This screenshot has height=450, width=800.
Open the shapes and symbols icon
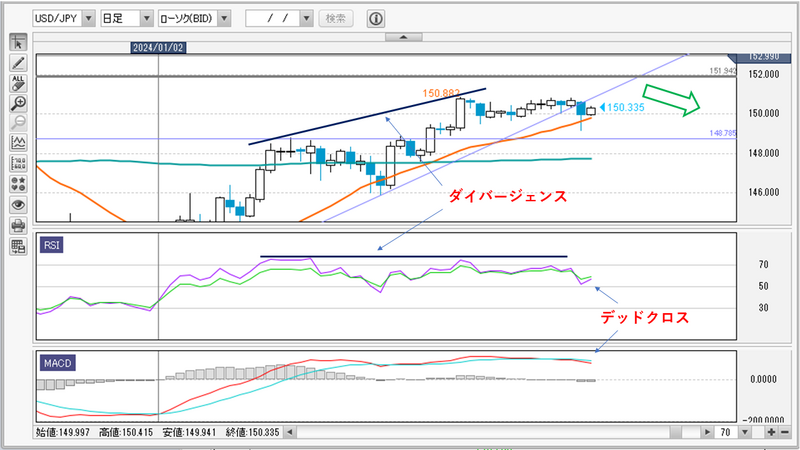pyautogui.click(x=18, y=184)
